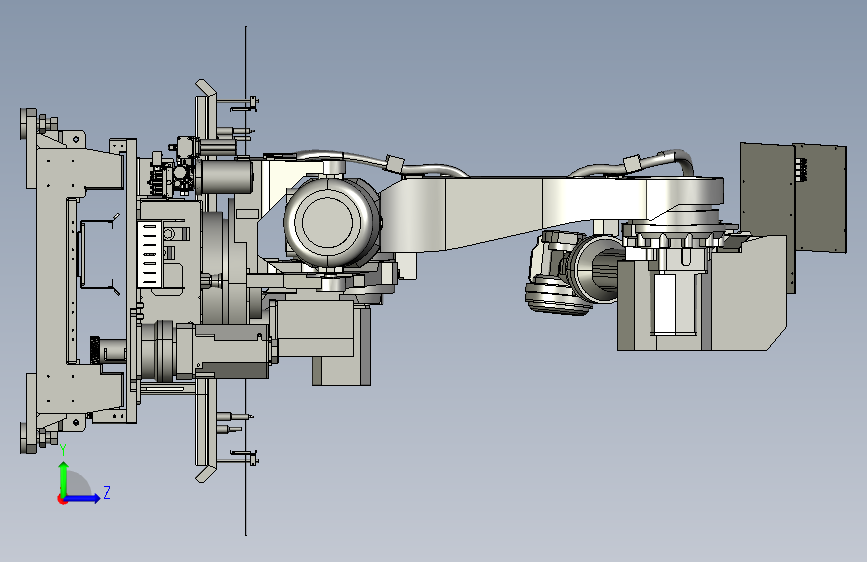Click the red X axis origin dot of the triad

pyautogui.click(x=61, y=499)
